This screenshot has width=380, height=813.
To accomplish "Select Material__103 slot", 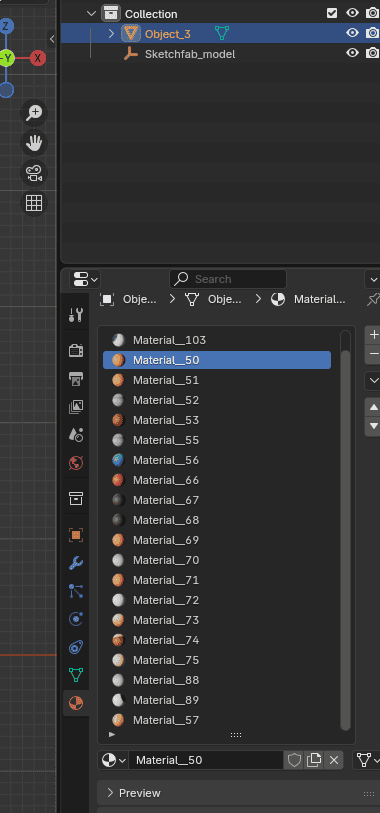I will coord(217,340).
